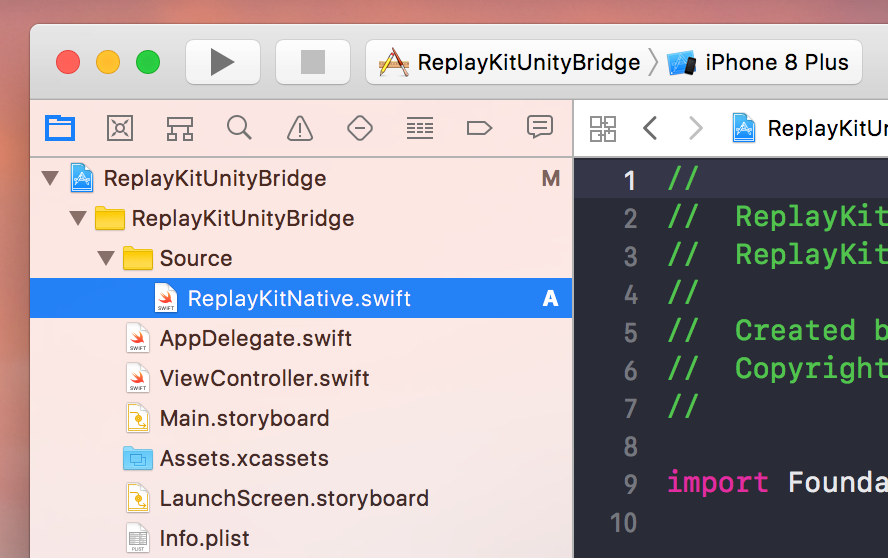The image size is (888, 558).
Task: Show the Source Control navigator
Action: [x=120, y=128]
